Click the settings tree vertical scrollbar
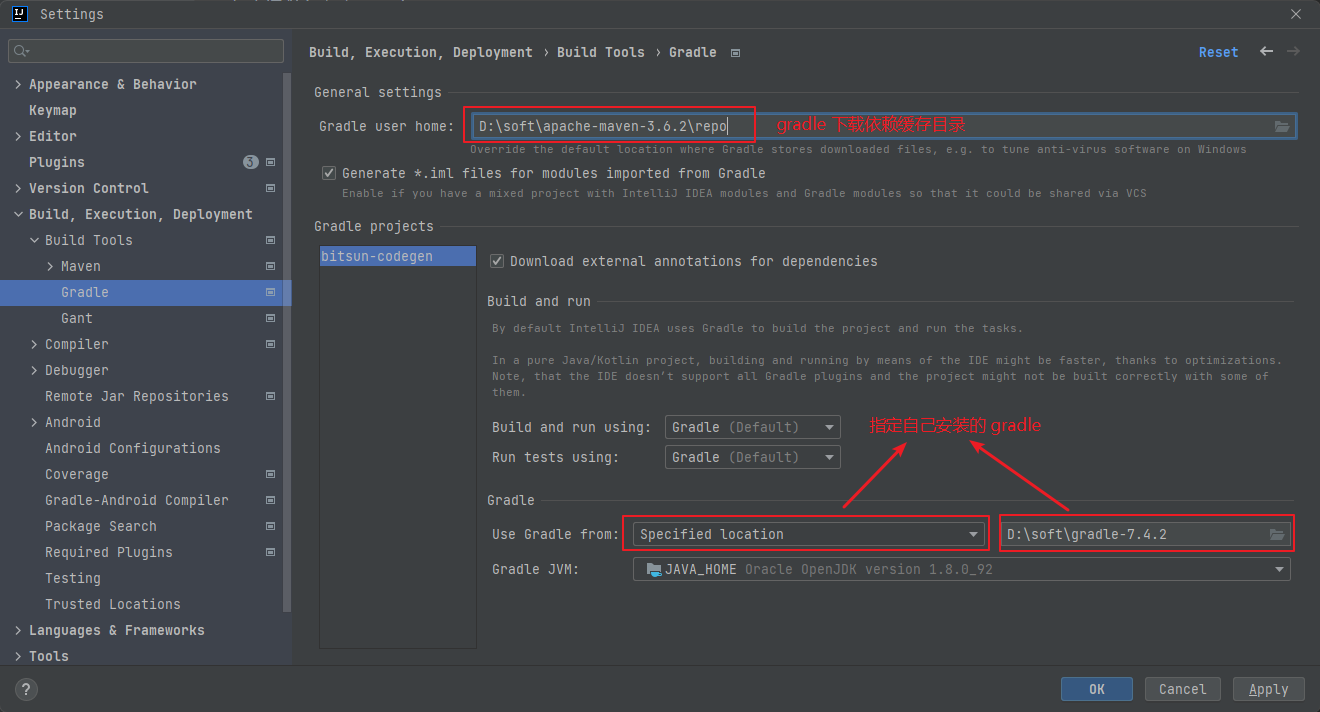Image resolution: width=1320 pixels, height=712 pixels. (x=288, y=340)
